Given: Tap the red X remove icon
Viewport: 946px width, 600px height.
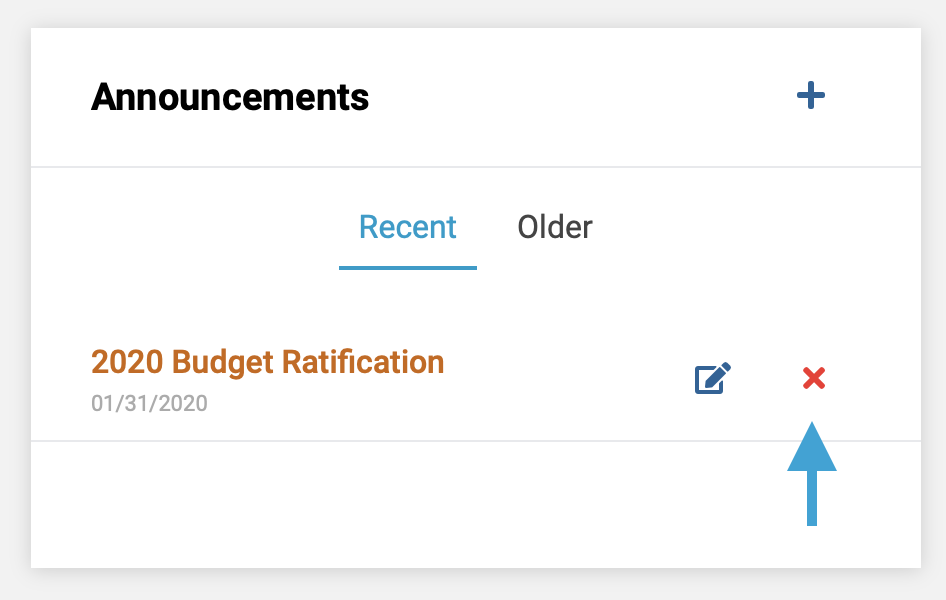Looking at the screenshot, I should tap(814, 378).
